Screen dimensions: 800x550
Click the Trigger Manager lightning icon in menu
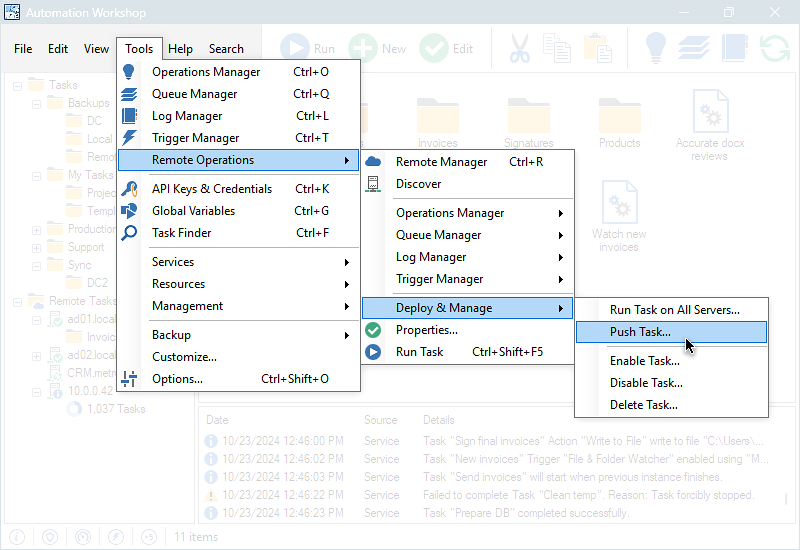[x=129, y=138]
